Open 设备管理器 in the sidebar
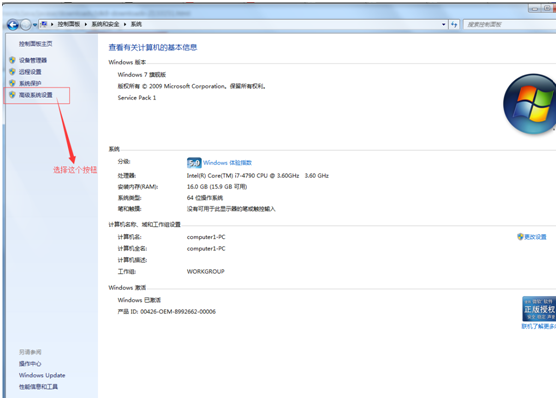The height and width of the screenshot is (400, 558). 33,60
